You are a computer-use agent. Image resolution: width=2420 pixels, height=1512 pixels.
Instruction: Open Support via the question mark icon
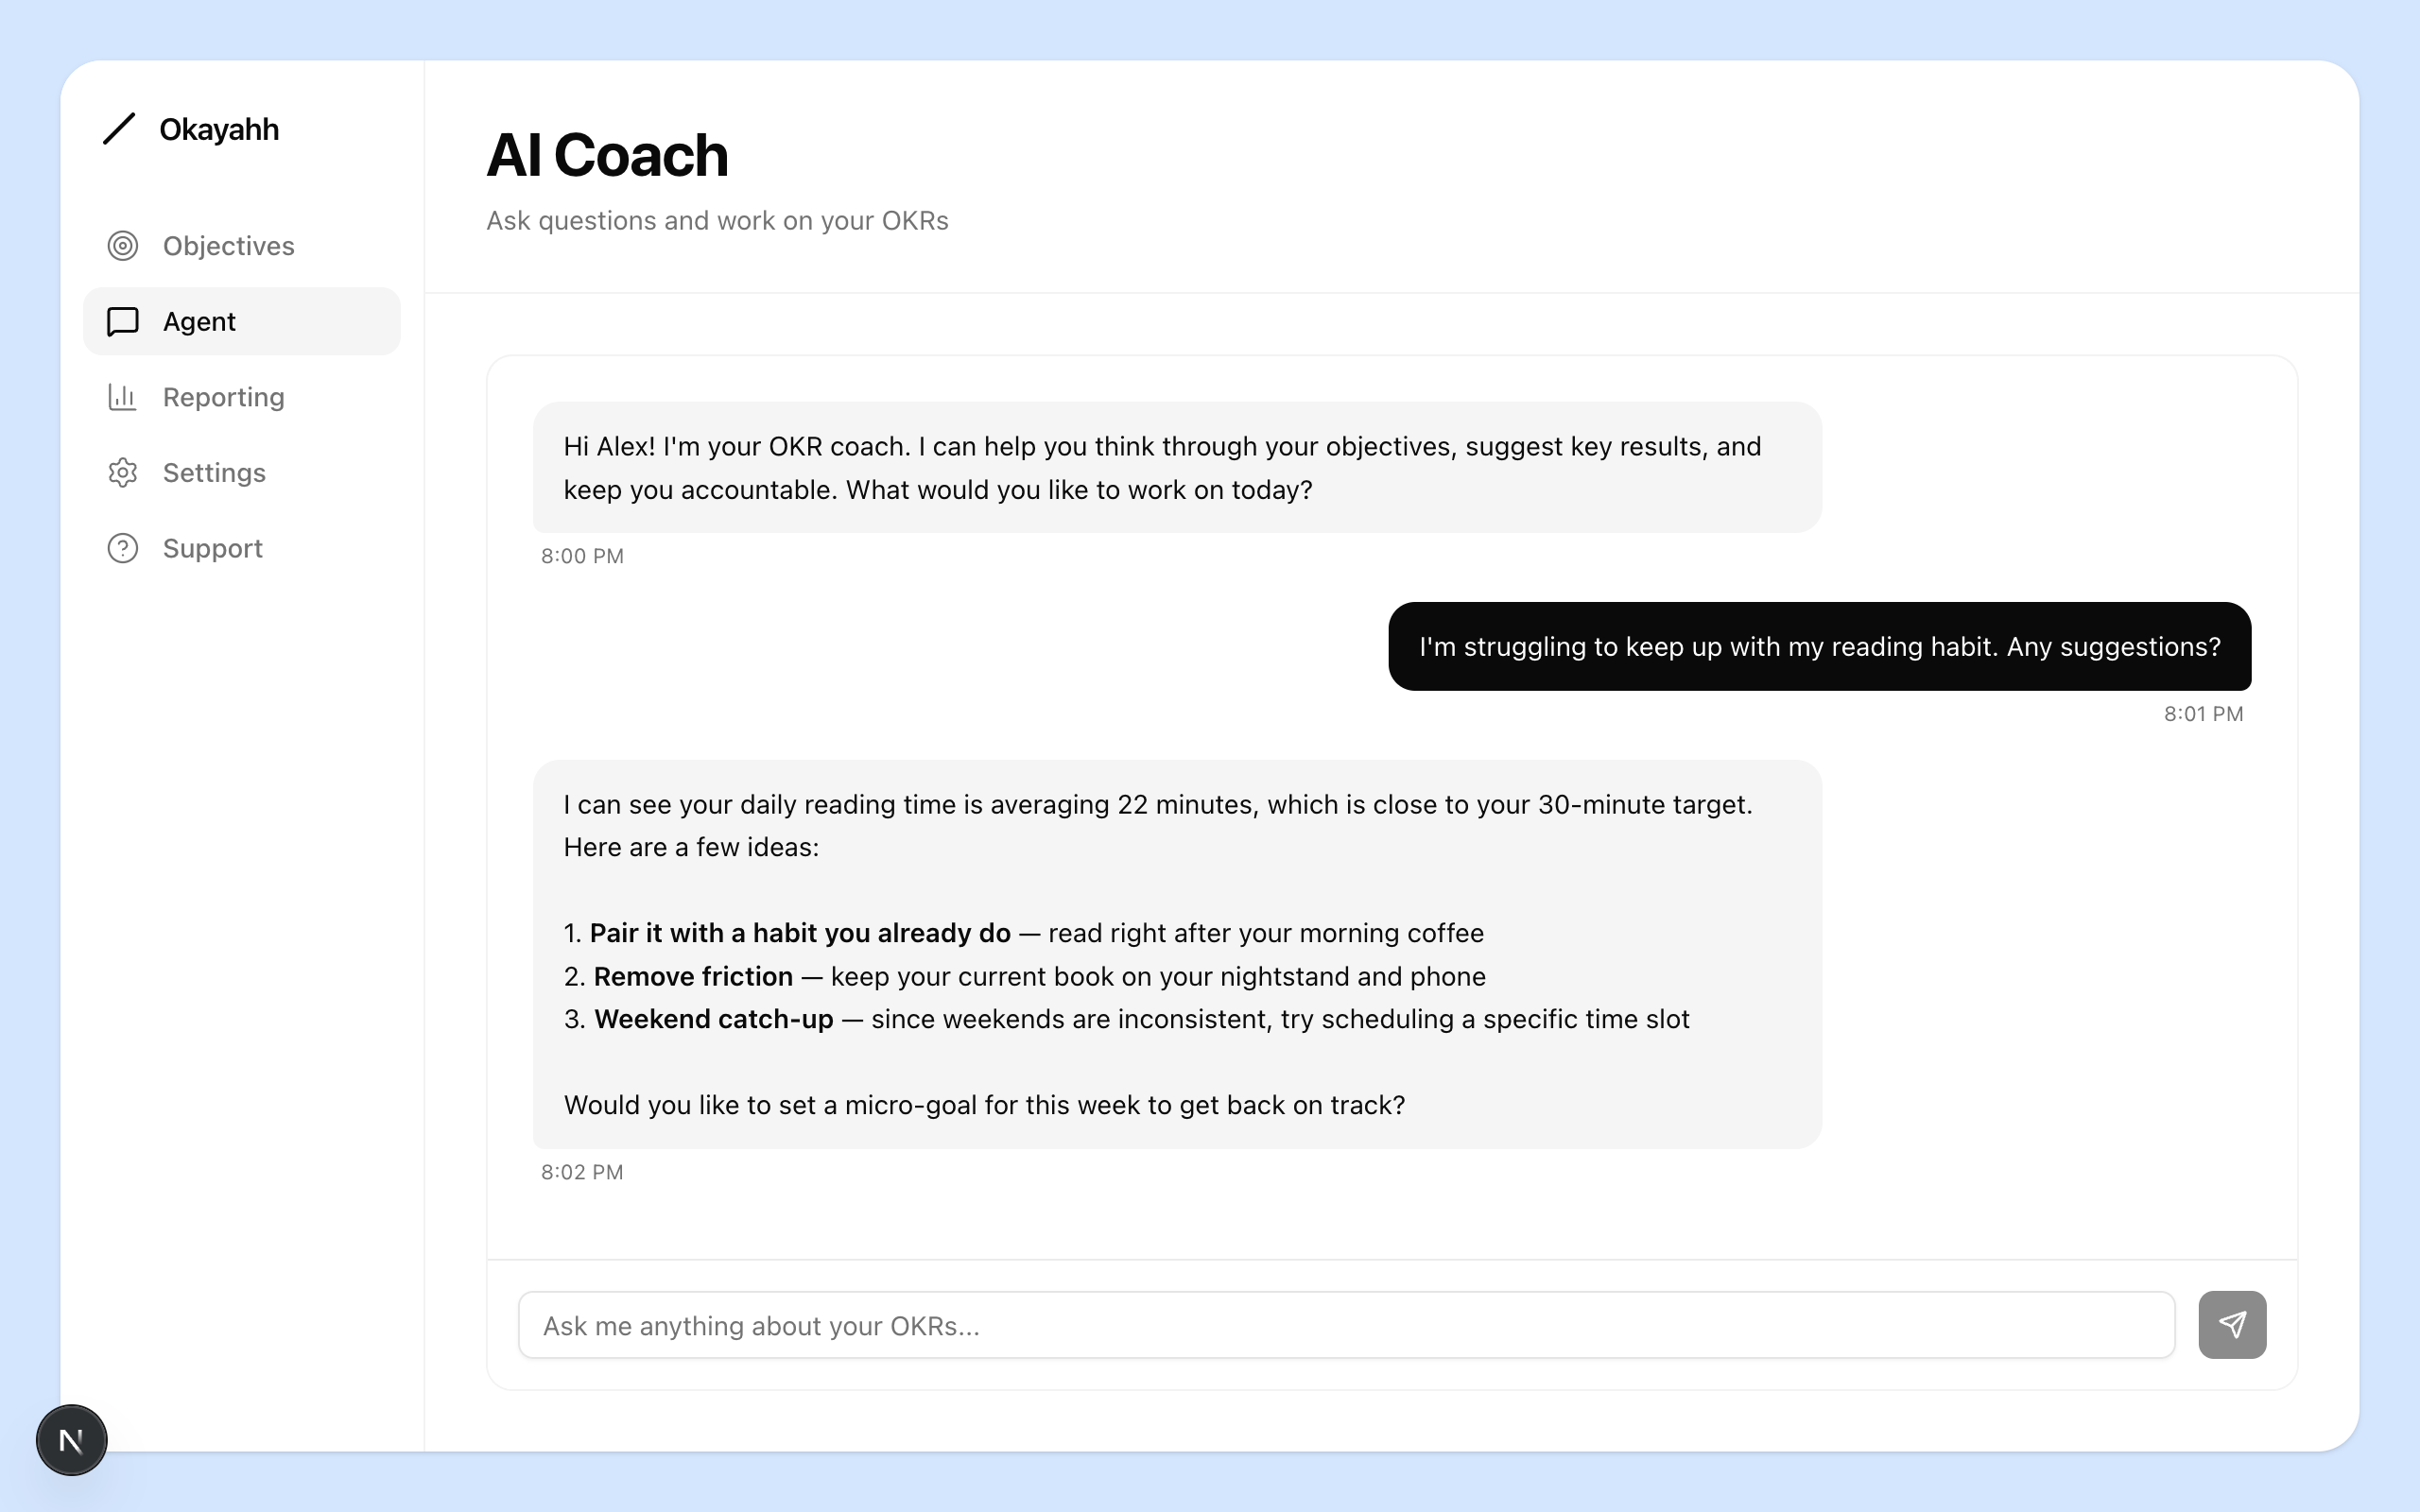coord(122,548)
